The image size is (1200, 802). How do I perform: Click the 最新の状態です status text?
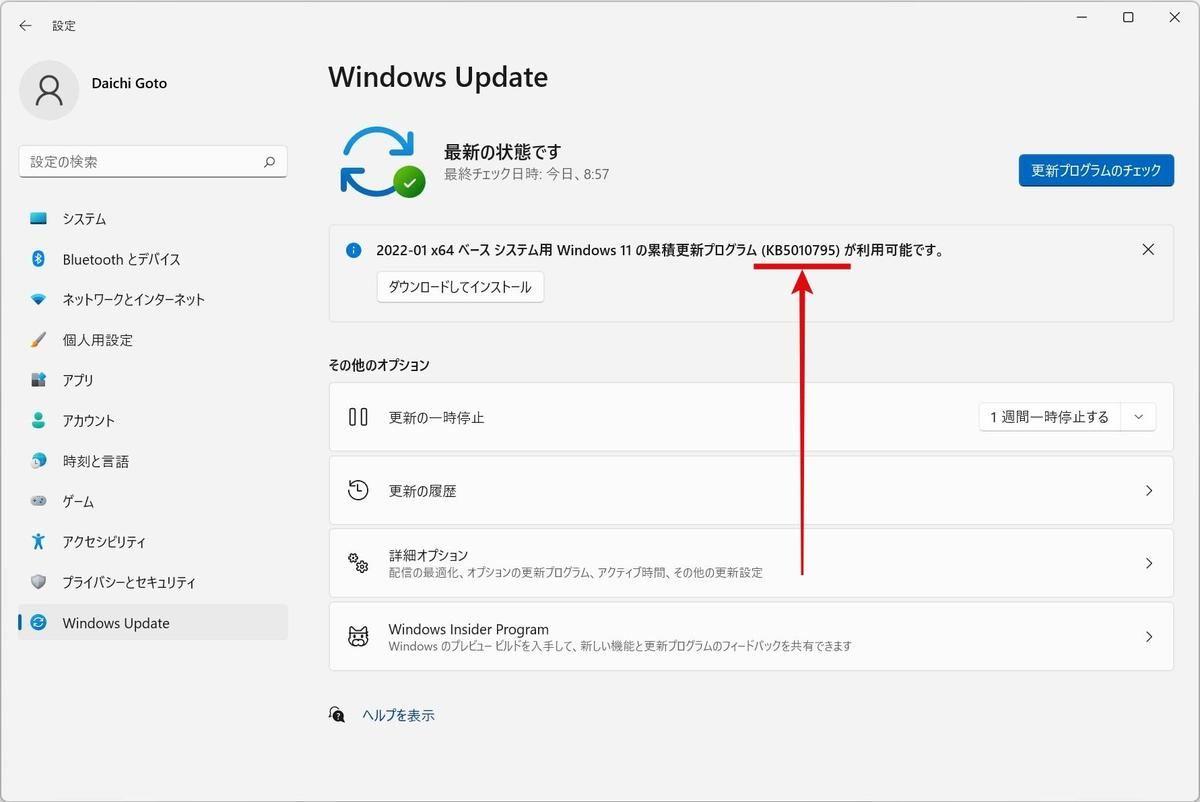point(503,152)
